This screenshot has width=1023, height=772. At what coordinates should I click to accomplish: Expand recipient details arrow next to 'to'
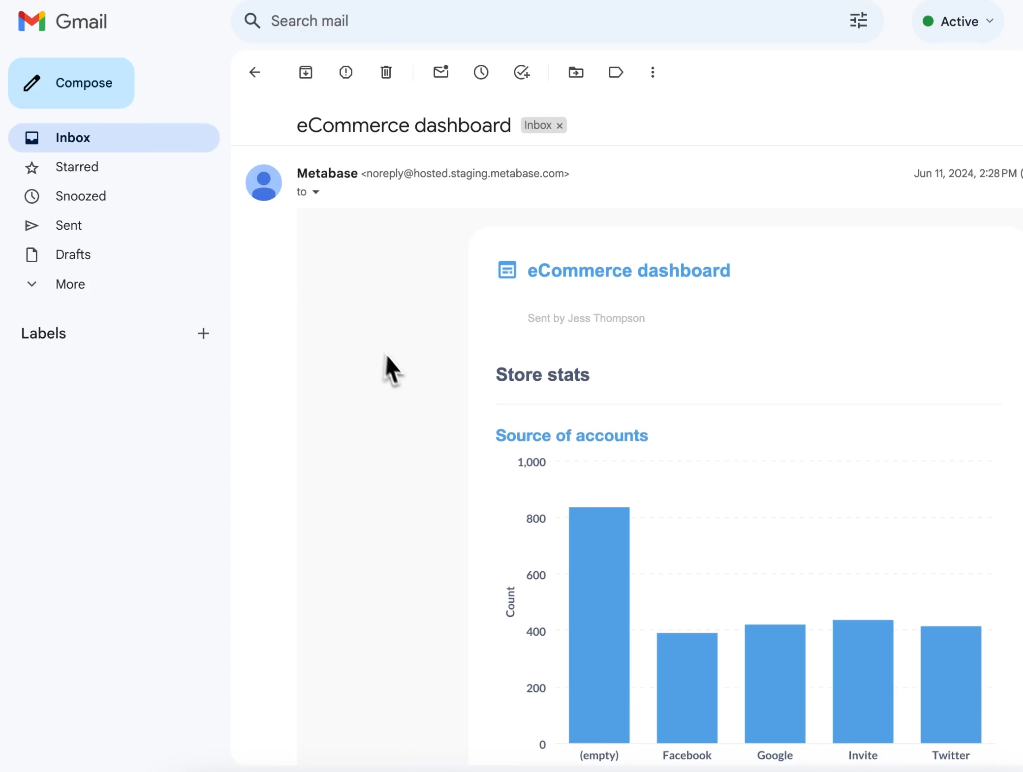coord(316,192)
